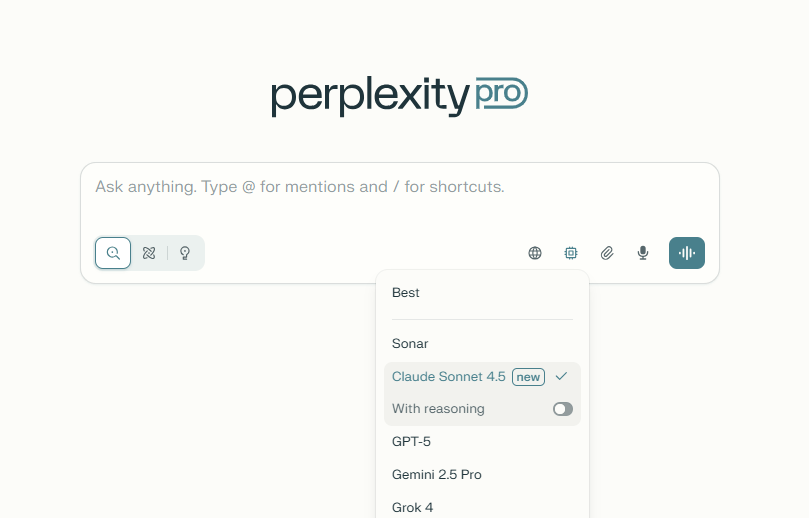809x518 pixels.
Task: Click the new badge on Claude Sonnet
Action: (528, 377)
